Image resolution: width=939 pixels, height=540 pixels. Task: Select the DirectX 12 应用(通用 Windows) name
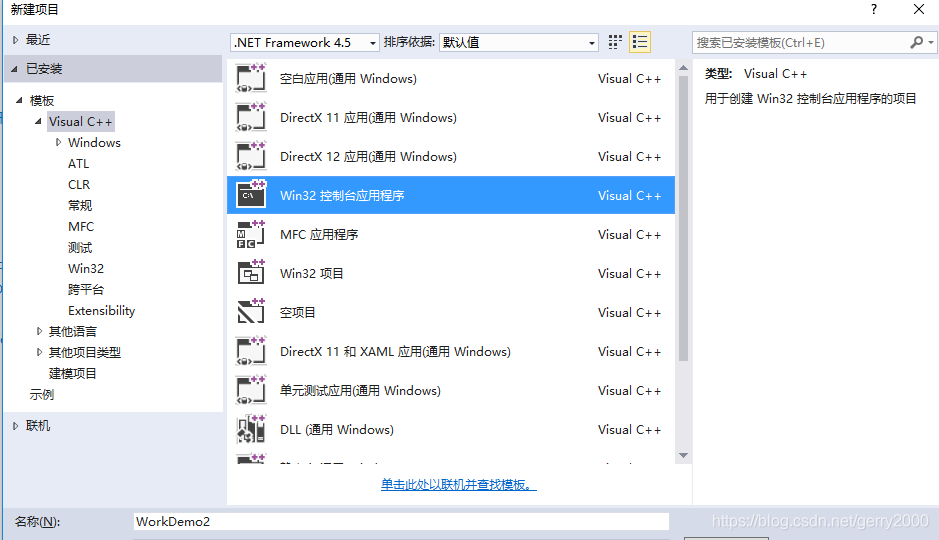[368, 156]
